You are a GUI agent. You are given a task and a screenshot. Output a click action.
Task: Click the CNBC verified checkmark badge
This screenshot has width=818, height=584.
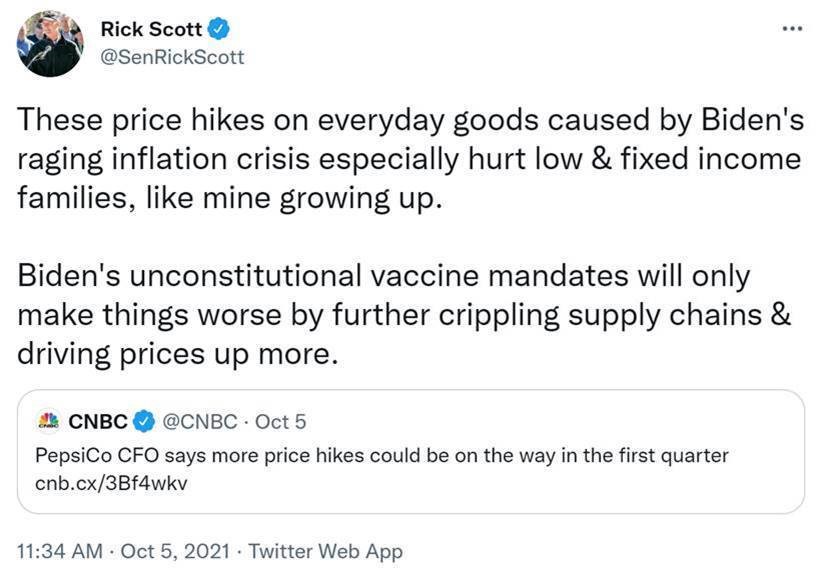(144, 421)
